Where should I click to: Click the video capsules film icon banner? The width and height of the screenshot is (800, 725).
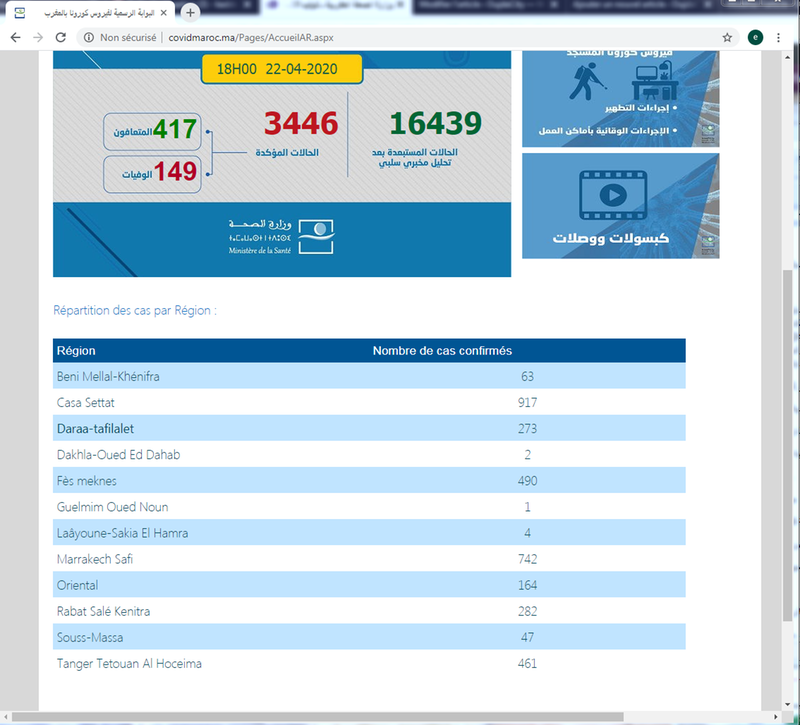[x=620, y=205]
